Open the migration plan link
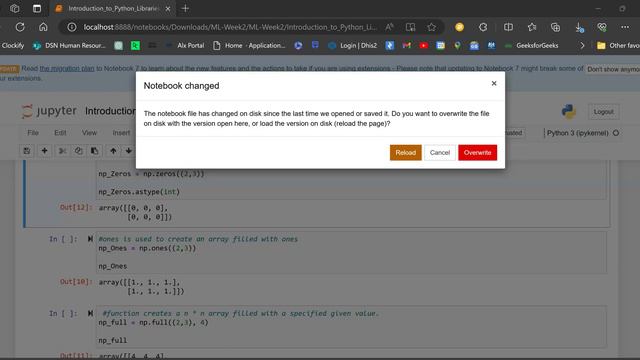Image resolution: width=640 pixels, height=360 pixels. click(x=67, y=69)
